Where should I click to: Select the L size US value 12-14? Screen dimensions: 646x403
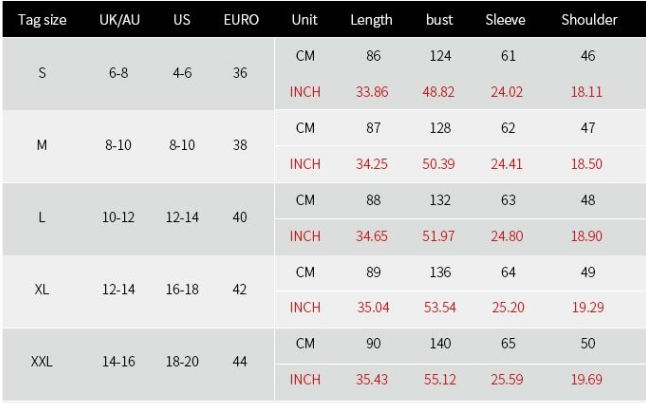182,217
